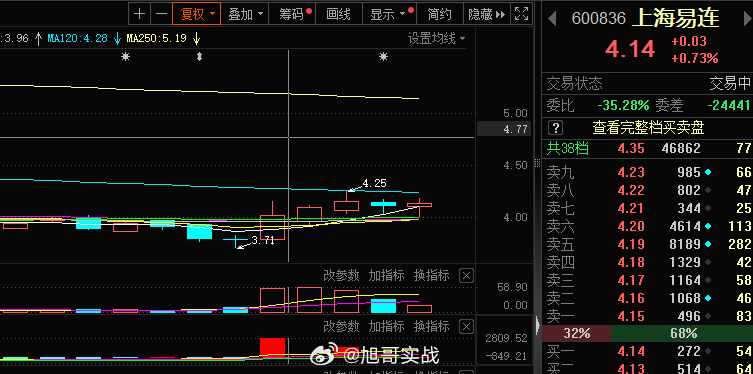Go to next stock arrow
This screenshot has height=374, width=753.
(747, 18)
